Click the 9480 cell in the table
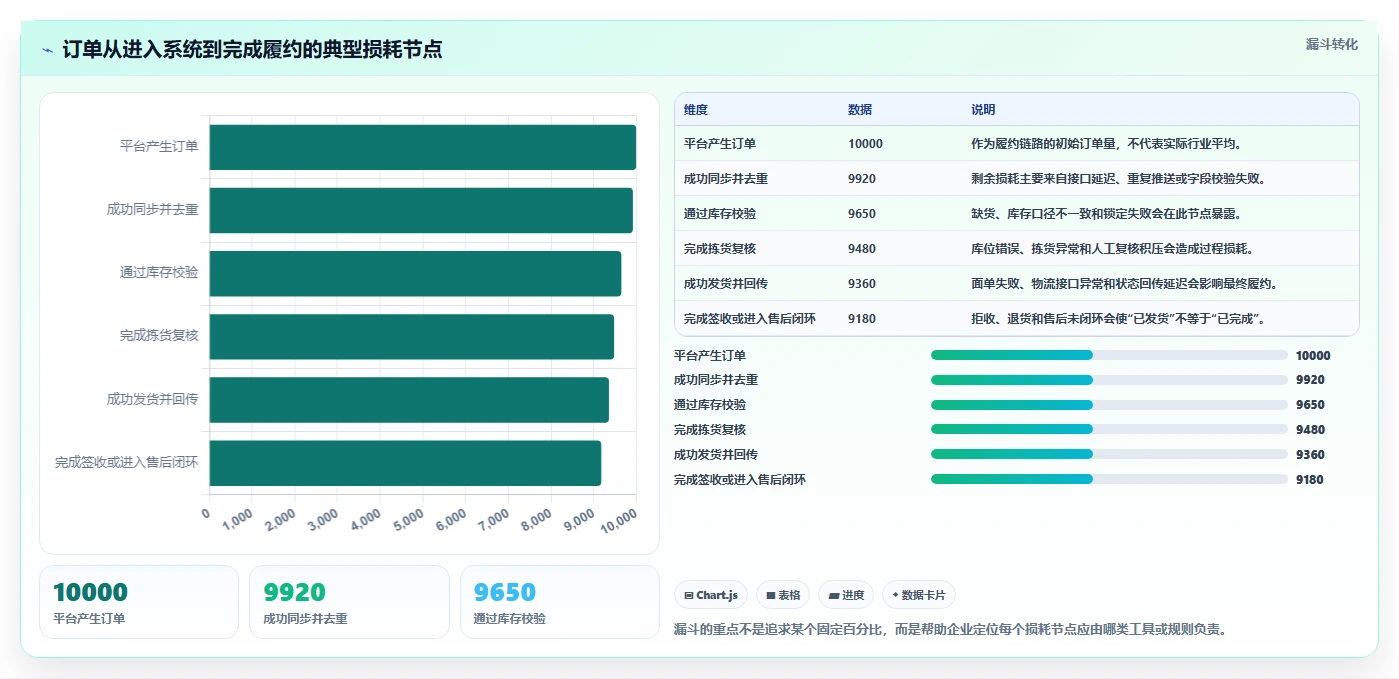The width and height of the screenshot is (1399, 679). coord(862,249)
